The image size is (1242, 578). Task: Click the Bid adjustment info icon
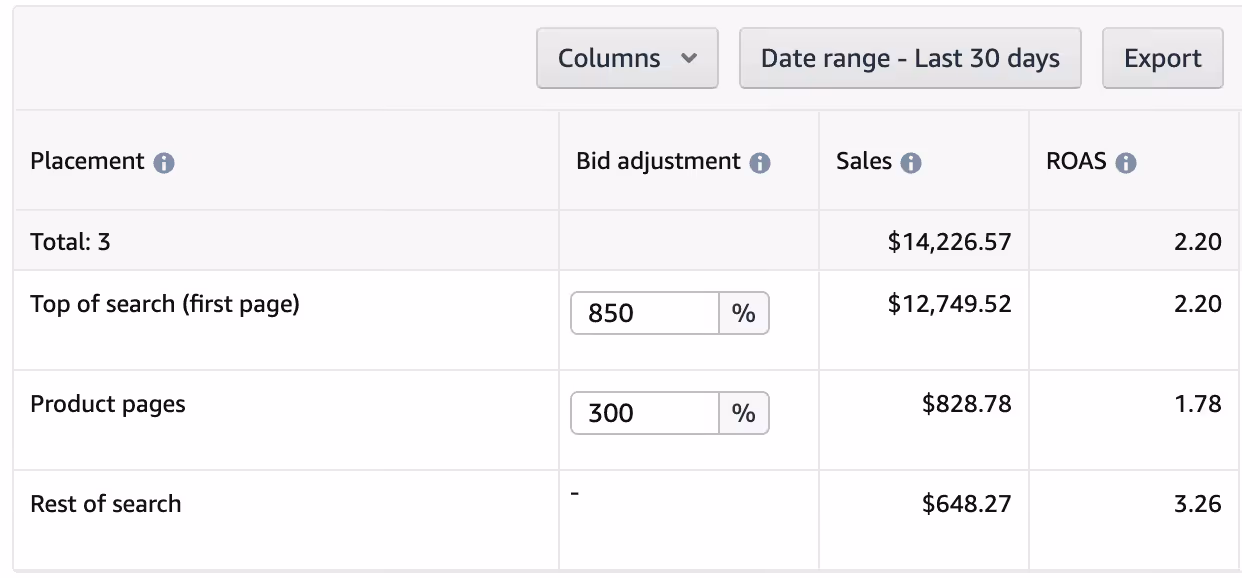coord(760,162)
